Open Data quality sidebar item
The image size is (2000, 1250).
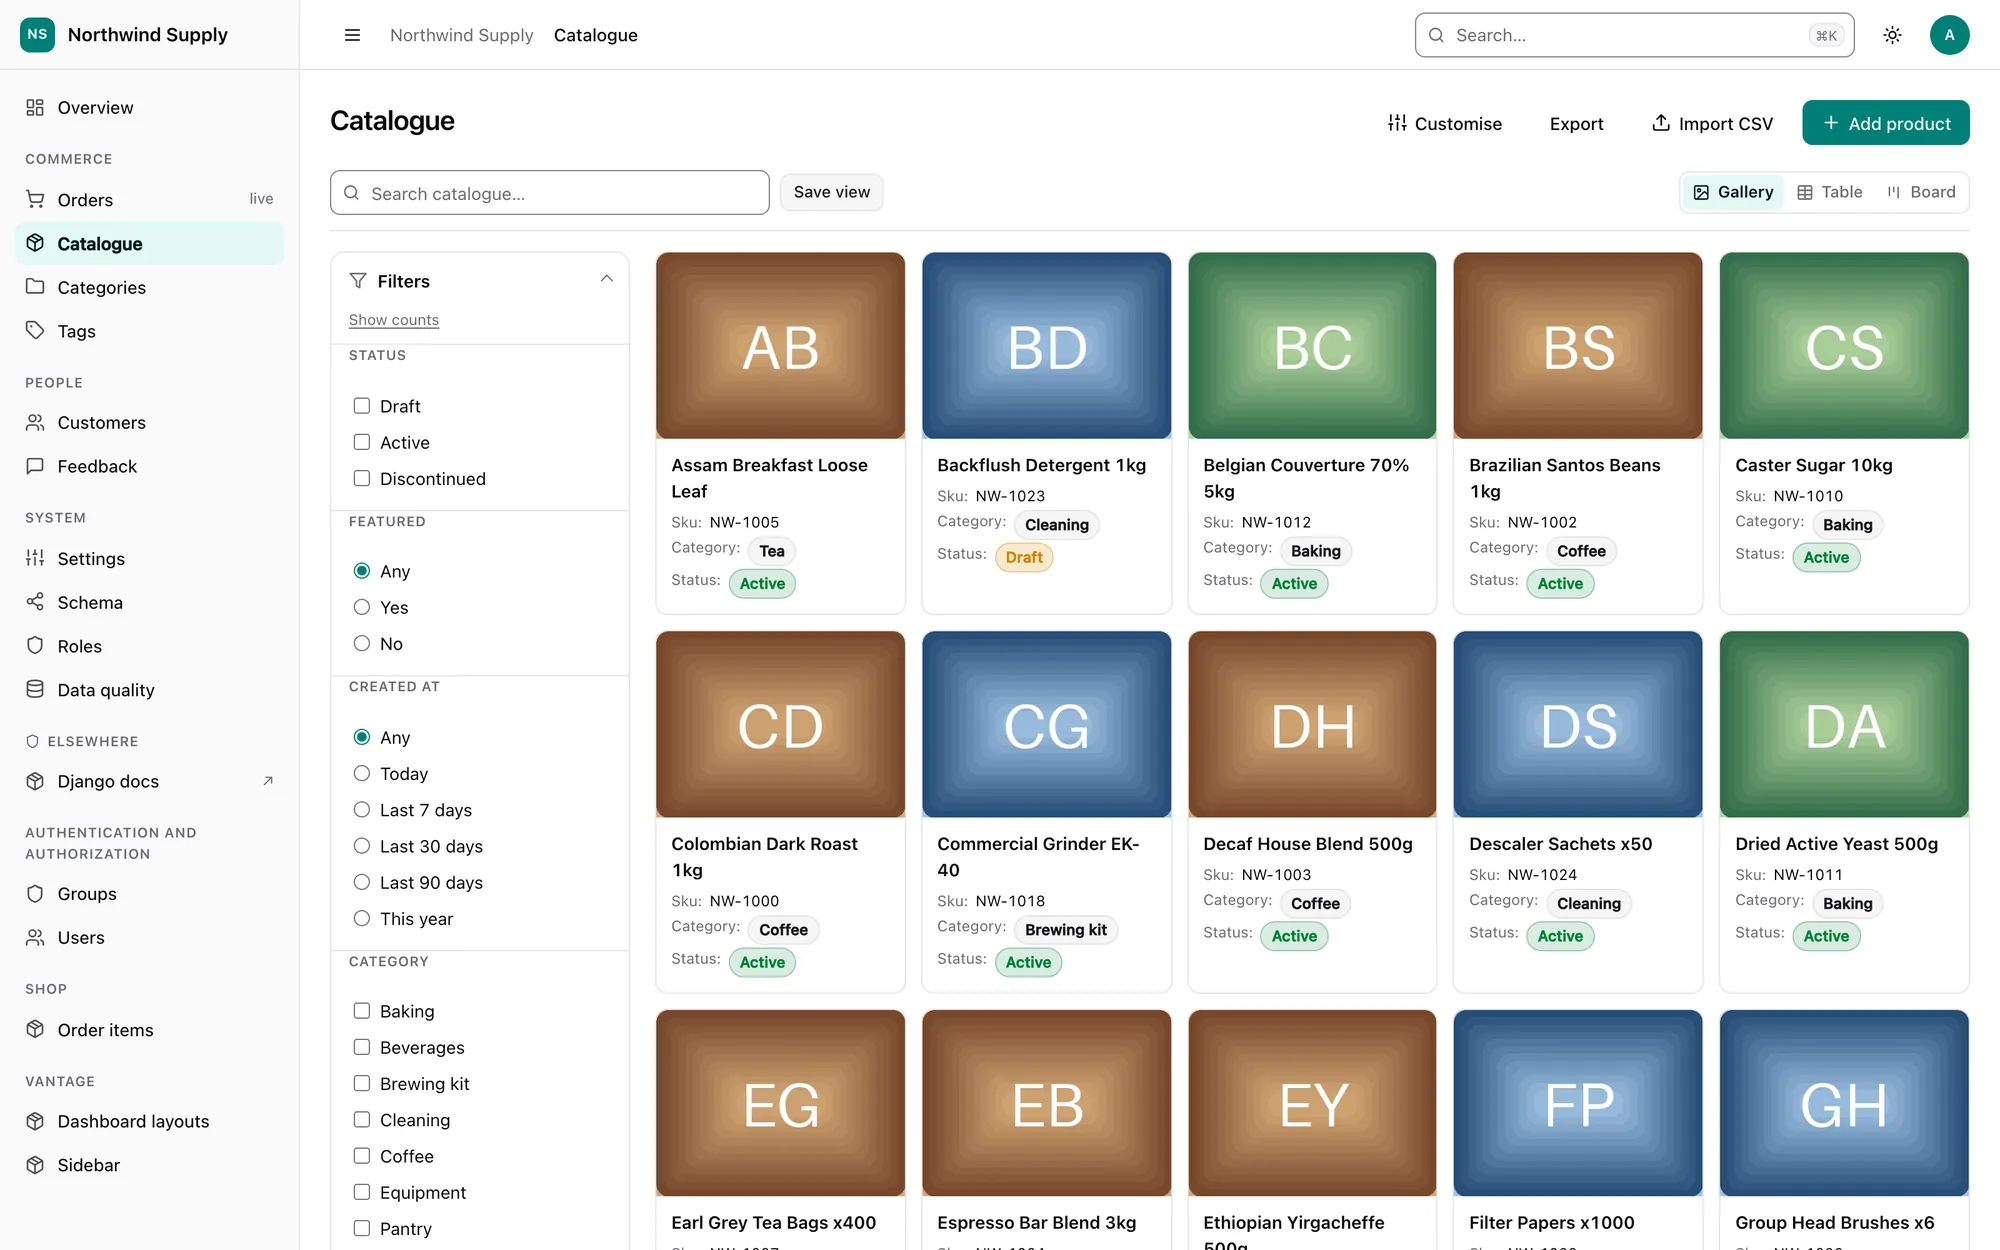(150, 690)
